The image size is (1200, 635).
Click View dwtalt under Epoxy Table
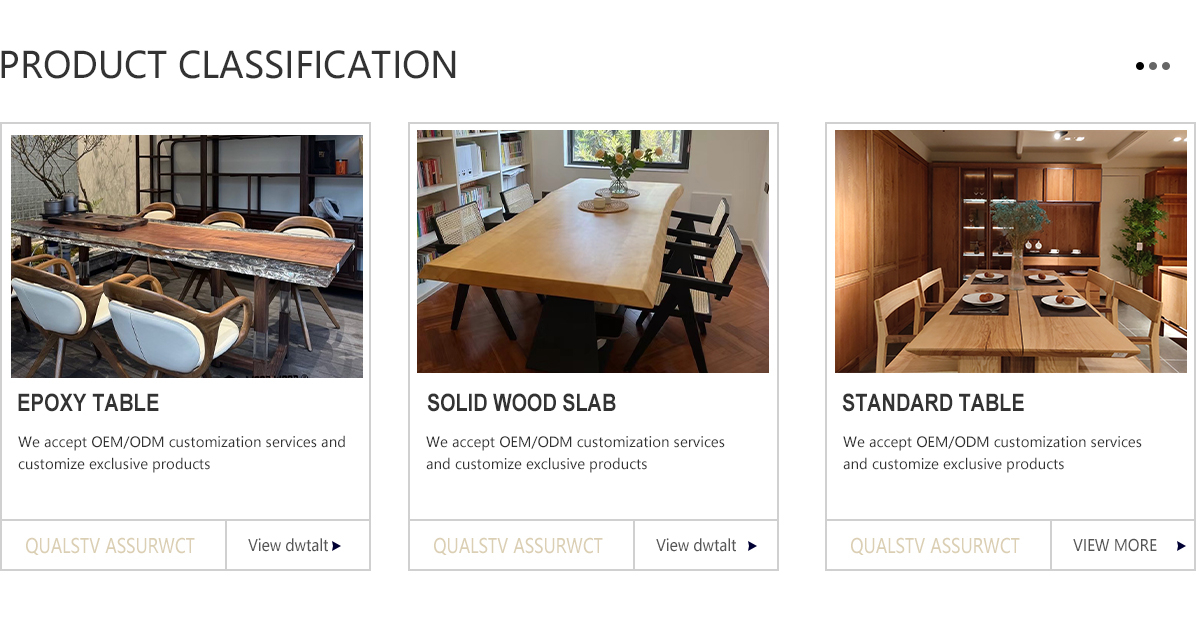pos(288,545)
